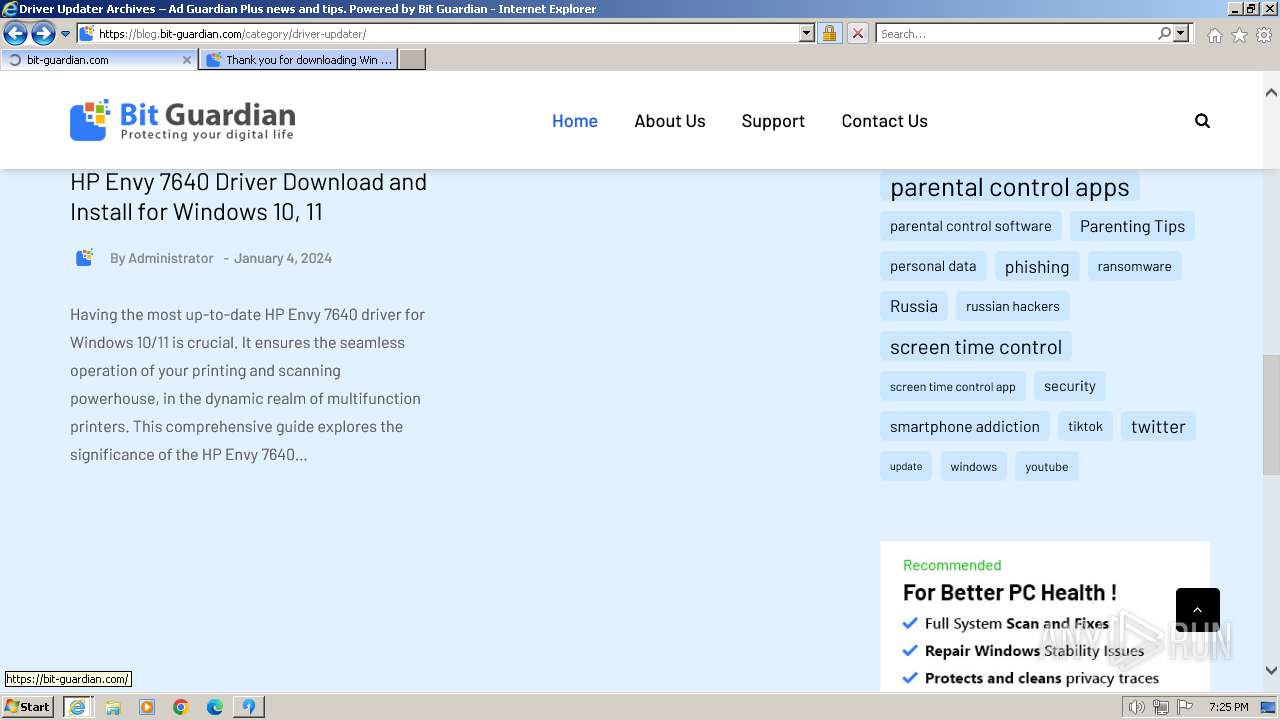Select the 'twitter' tag
This screenshot has height=720, width=1280.
pyautogui.click(x=1158, y=426)
